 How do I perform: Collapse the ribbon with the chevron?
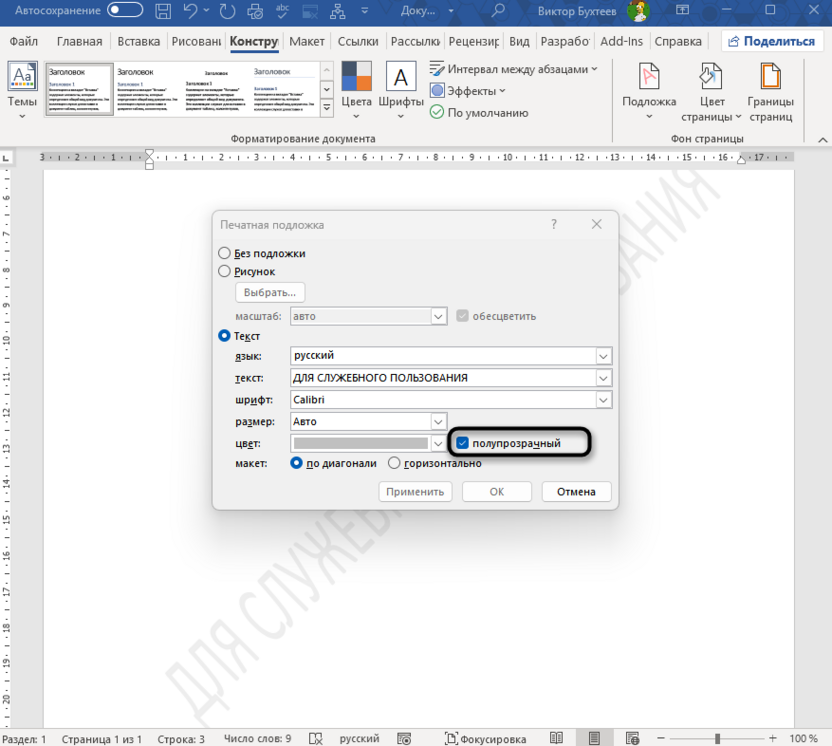click(822, 140)
